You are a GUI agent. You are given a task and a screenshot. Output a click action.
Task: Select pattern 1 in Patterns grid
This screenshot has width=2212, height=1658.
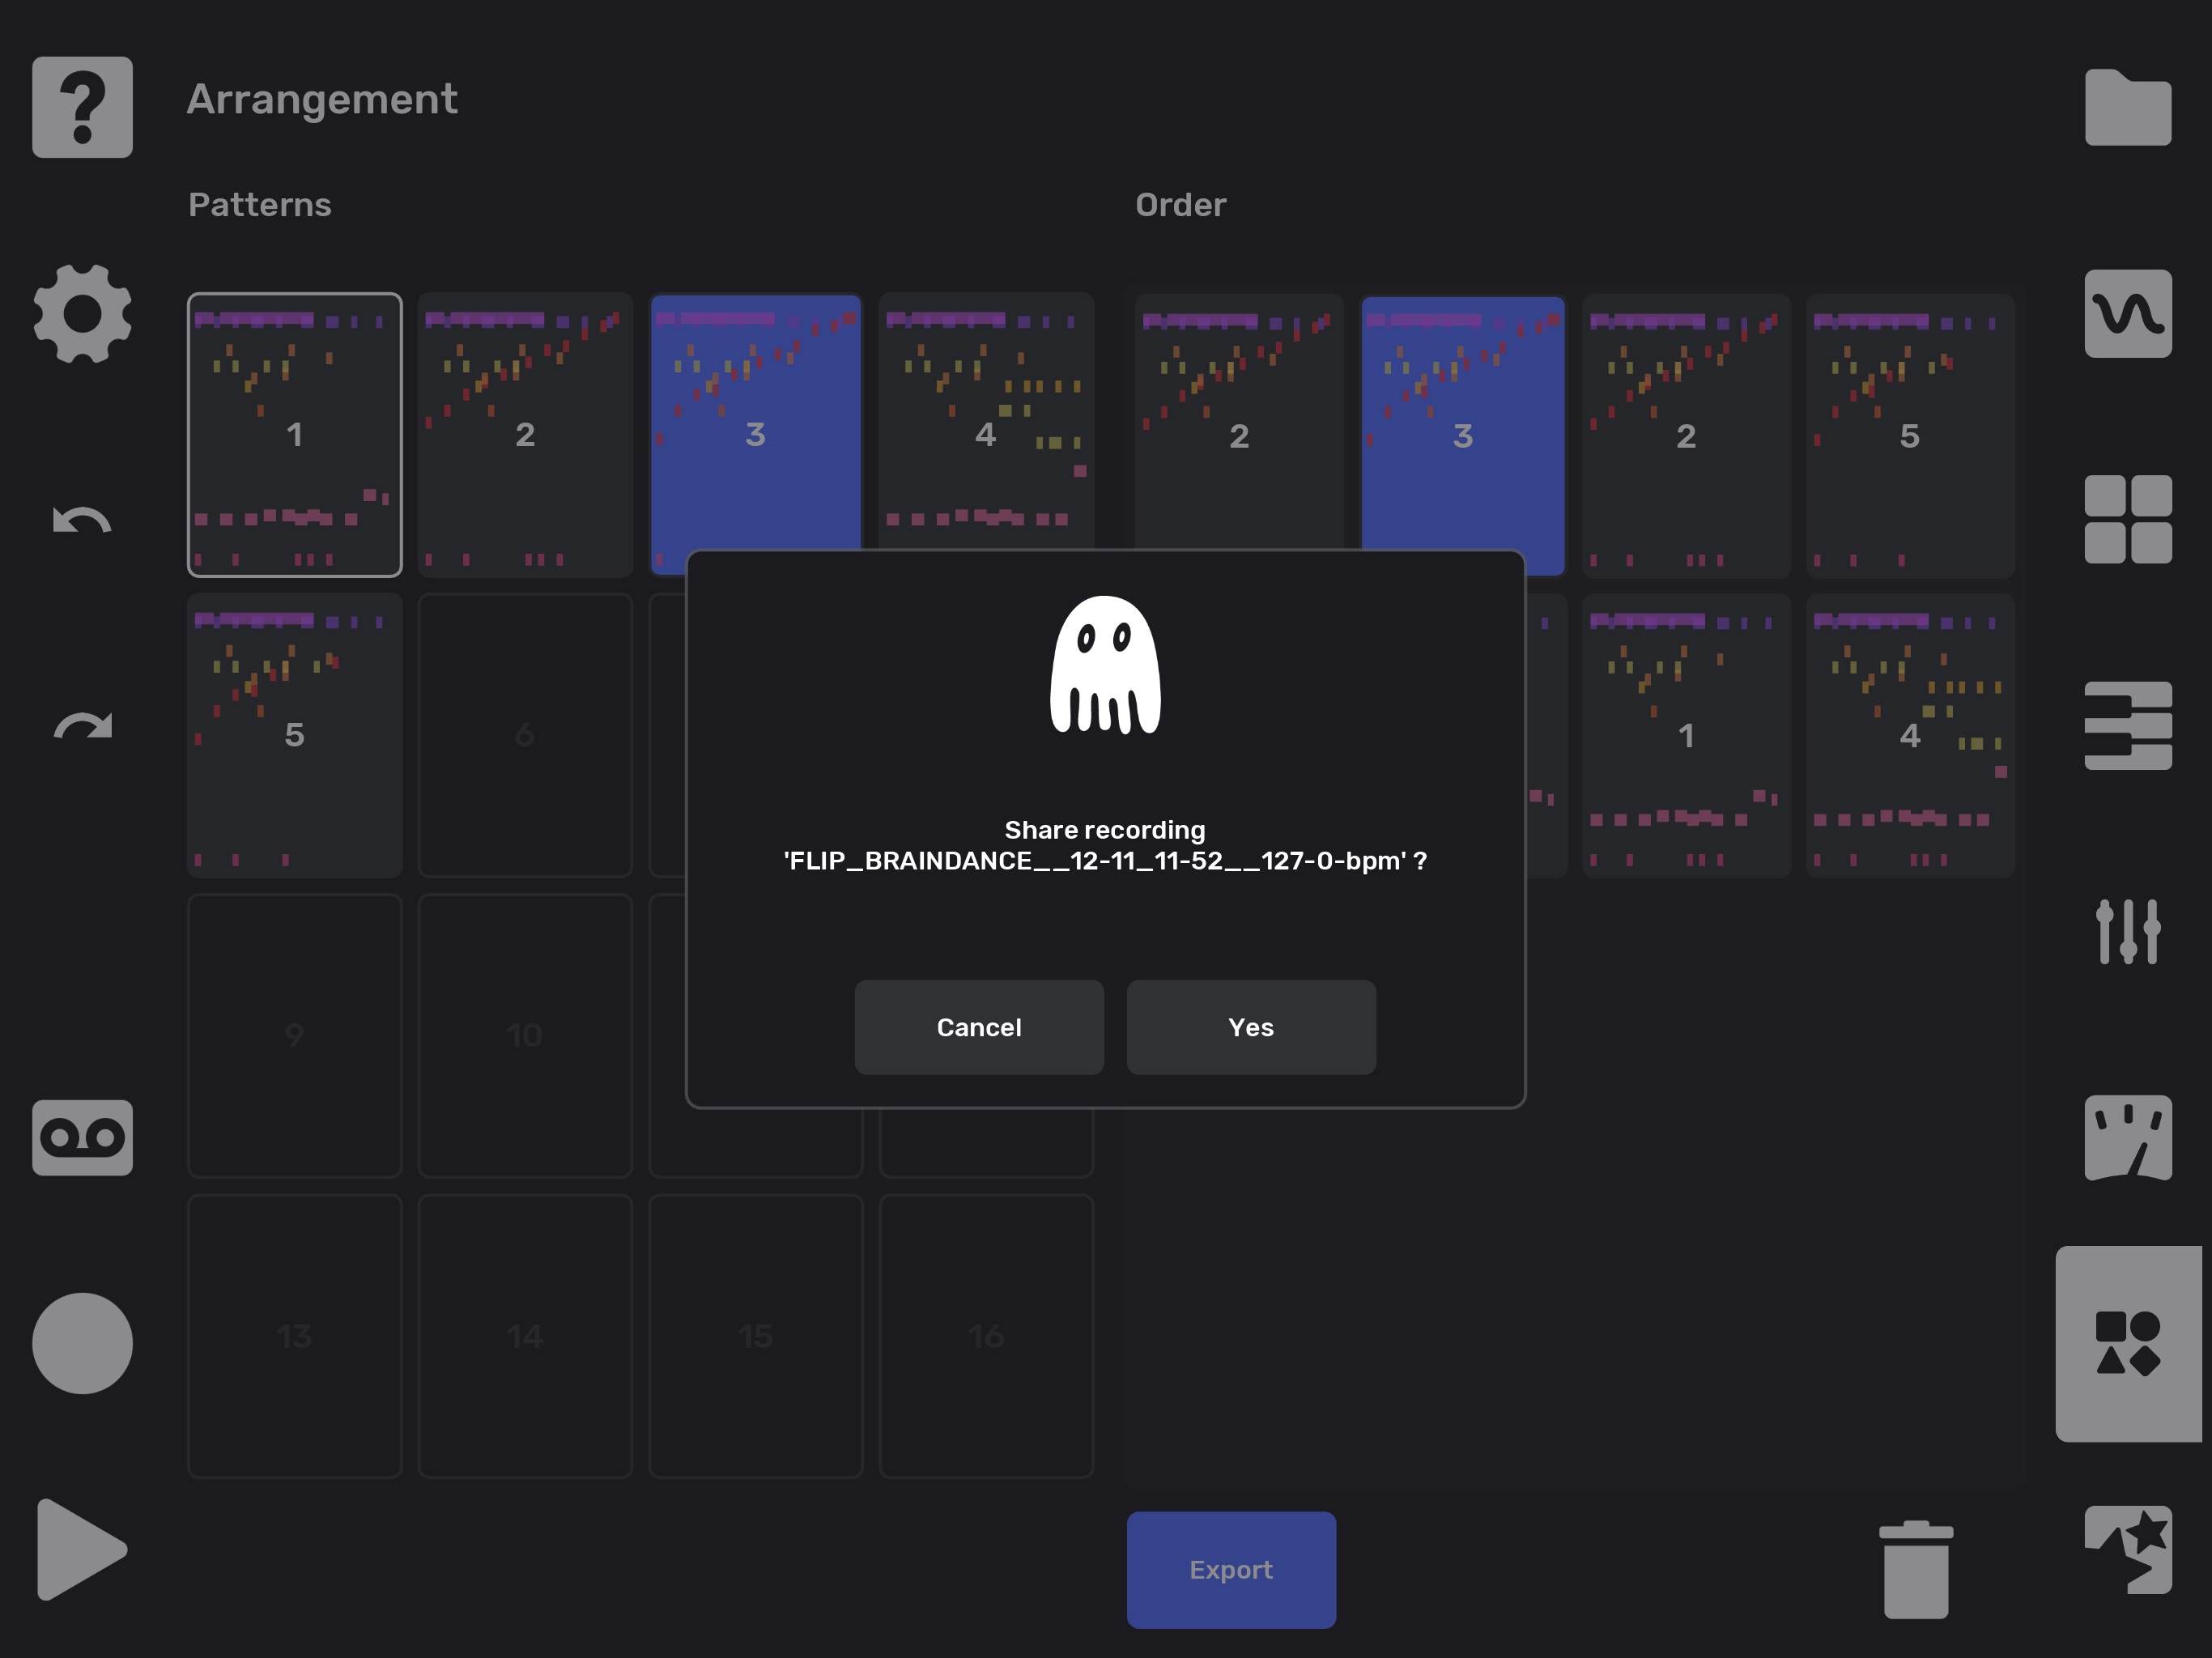[295, 435]
